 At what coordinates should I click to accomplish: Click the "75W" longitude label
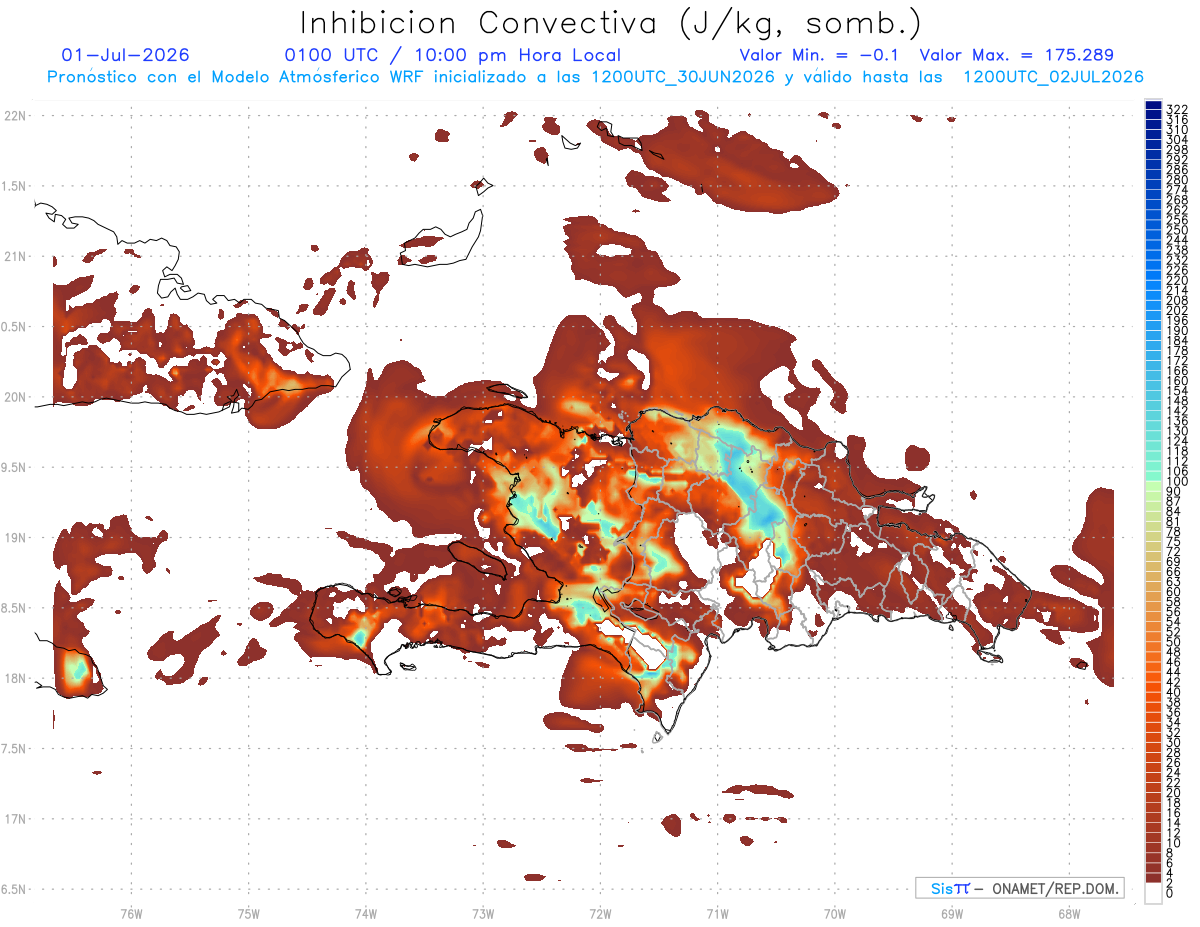pos(248,913)
